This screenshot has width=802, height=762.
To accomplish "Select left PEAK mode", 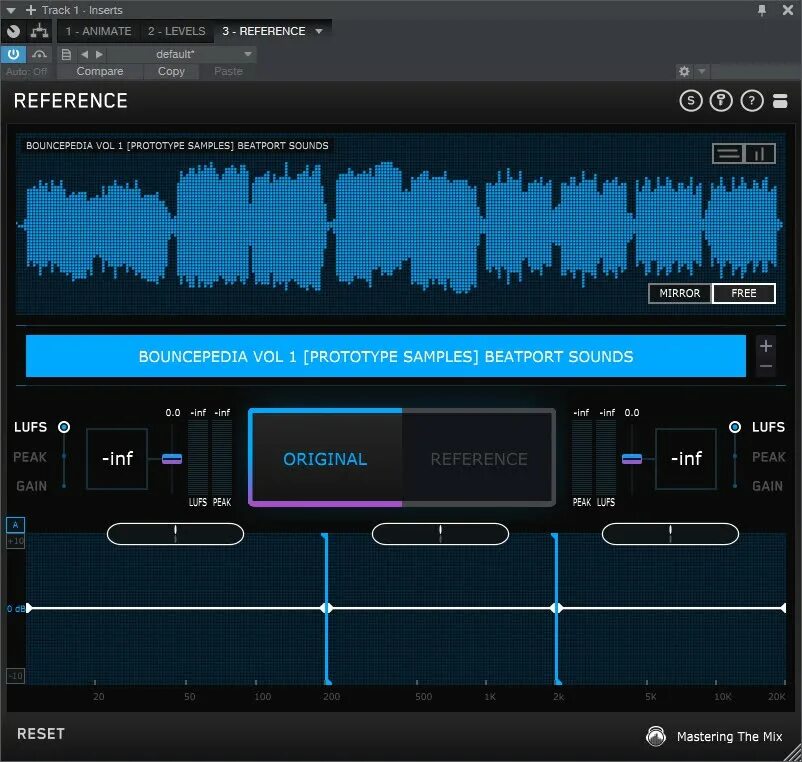I will (x=30, y=457).
